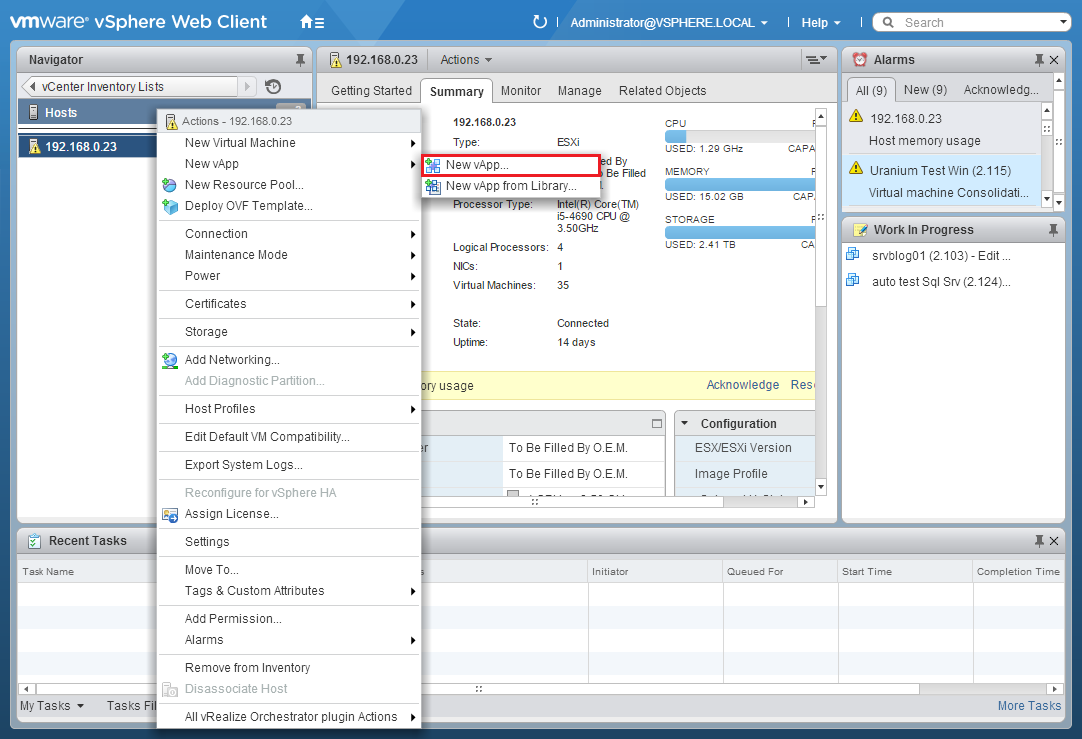Click the search magnifier icon

889,23
